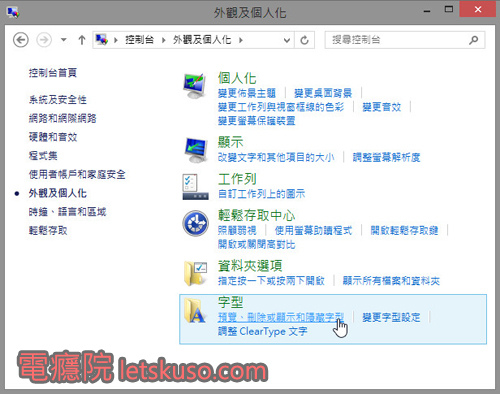
Task: Open the 字型 heading
Action: click(x=231, y=302)
